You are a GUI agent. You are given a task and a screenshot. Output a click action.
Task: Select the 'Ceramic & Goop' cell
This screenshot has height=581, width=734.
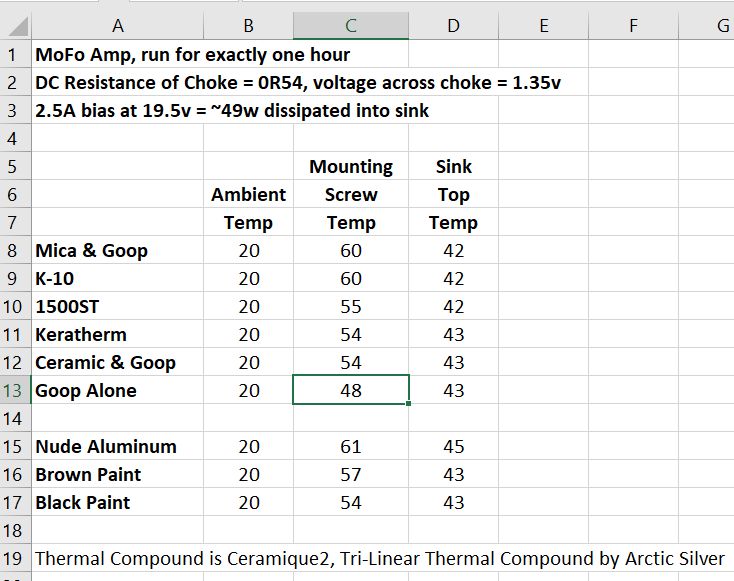coord(117,362)
